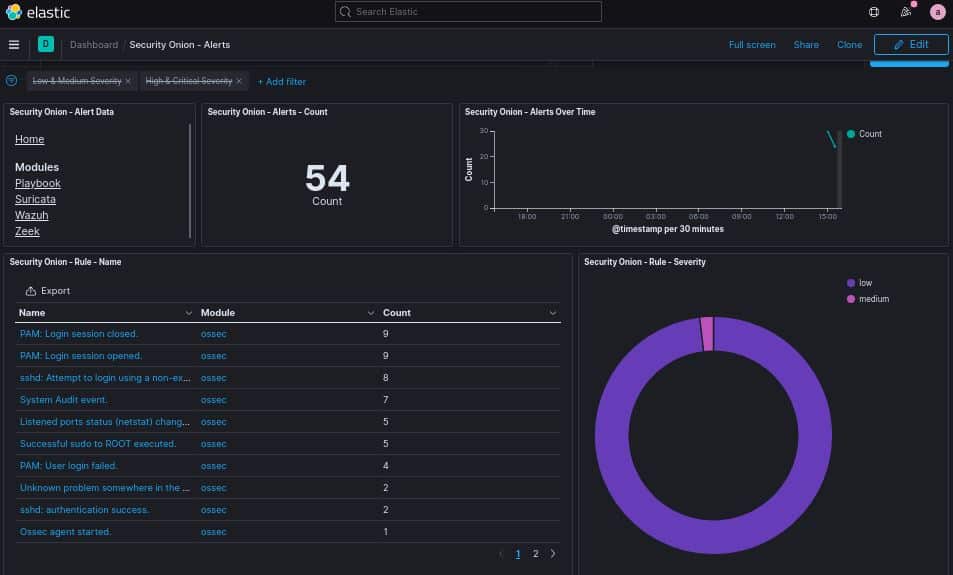Image resolution: width=953 pixels, height=575 pixels.
Task: Click the filter options icon
Action: coord(11,80)
